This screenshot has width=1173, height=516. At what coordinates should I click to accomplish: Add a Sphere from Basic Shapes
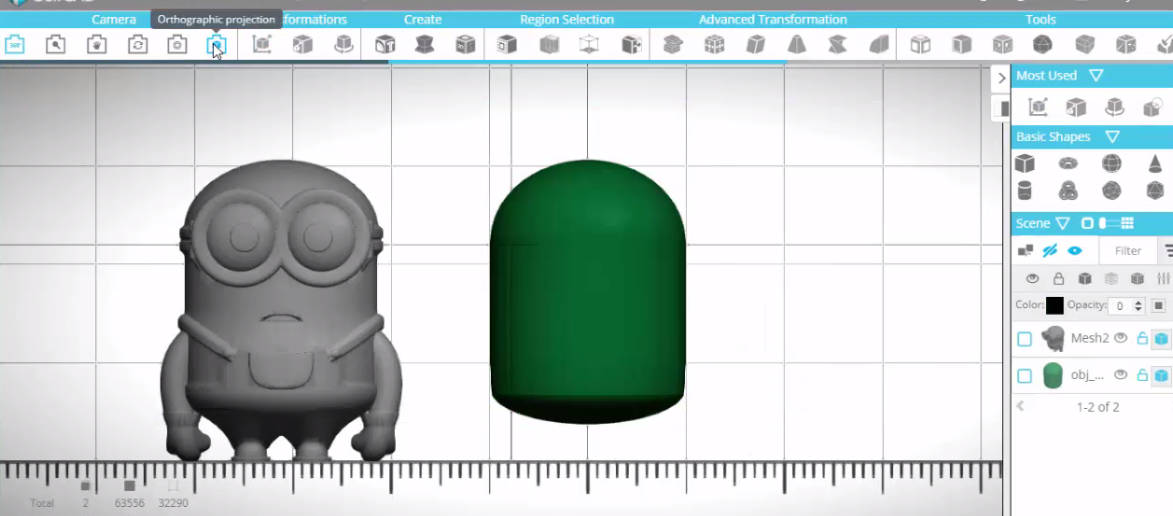point(1112,163)
